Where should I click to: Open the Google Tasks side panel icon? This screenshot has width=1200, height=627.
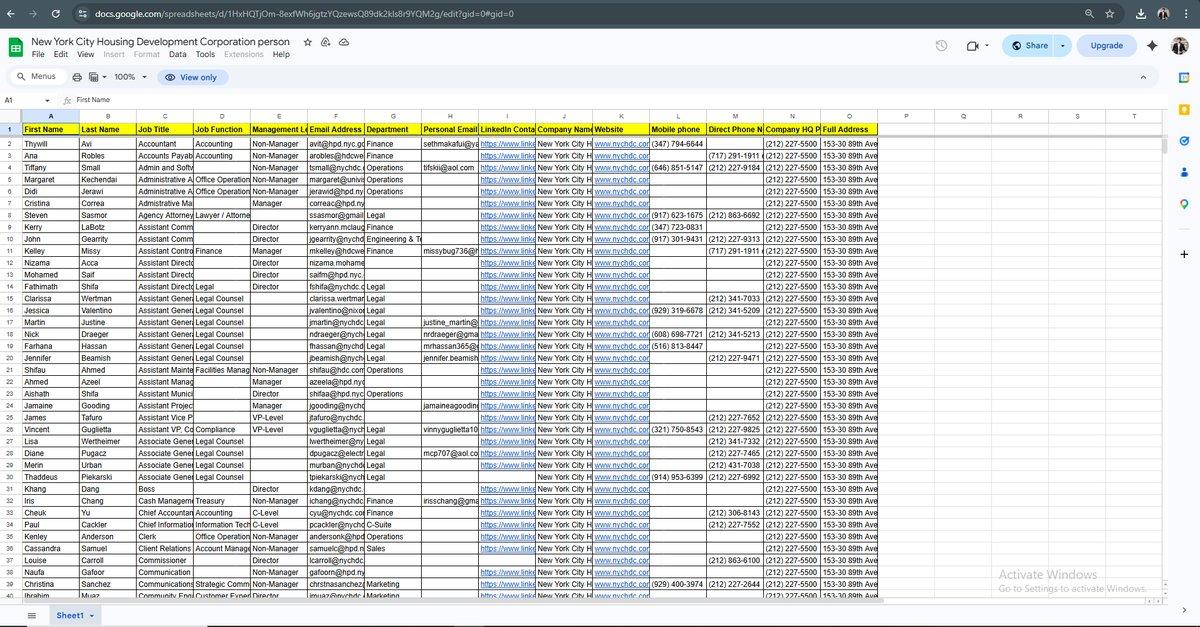(1184, 141)
